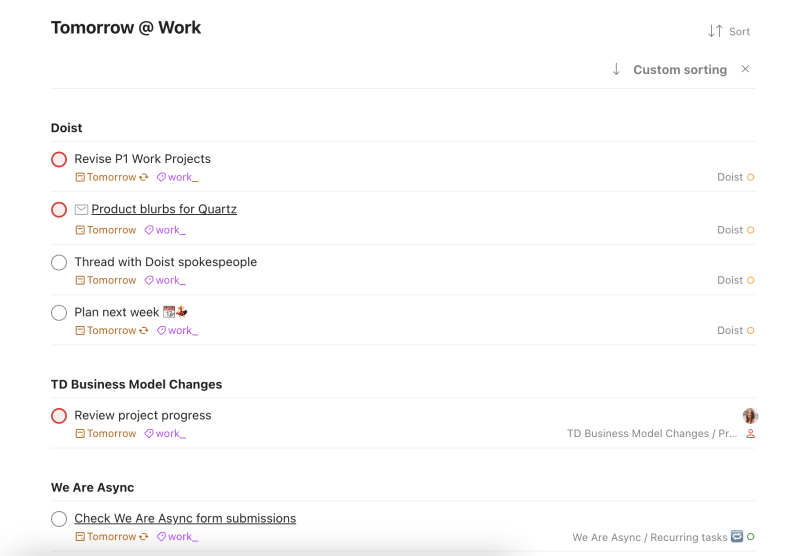
Task: Click the label tag icon on Product blurbs task
Action: pos(148,230)
